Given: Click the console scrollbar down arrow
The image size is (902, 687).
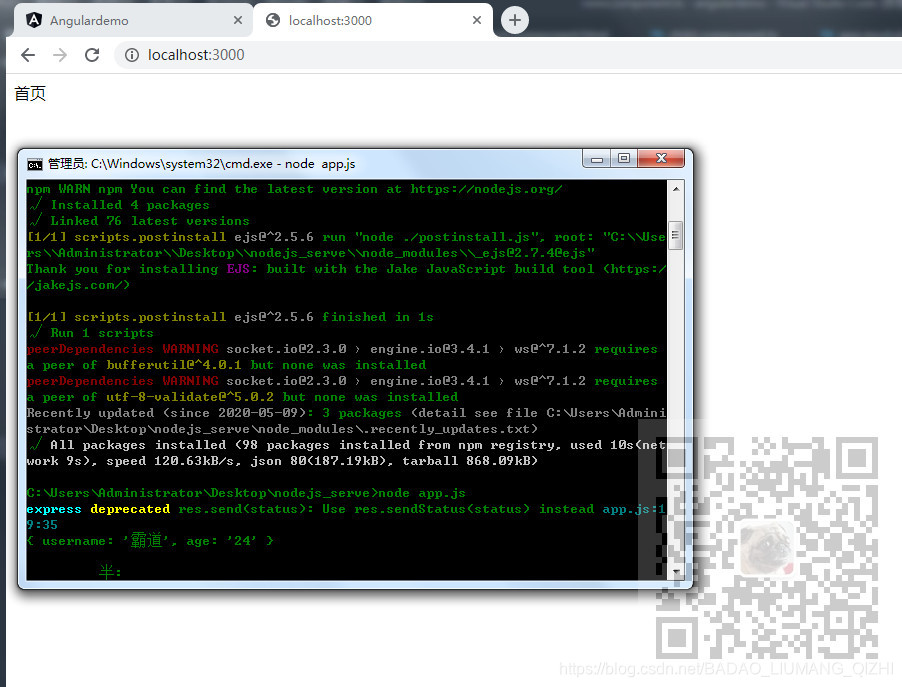Looking at the screenshot, I should point(676,572).
